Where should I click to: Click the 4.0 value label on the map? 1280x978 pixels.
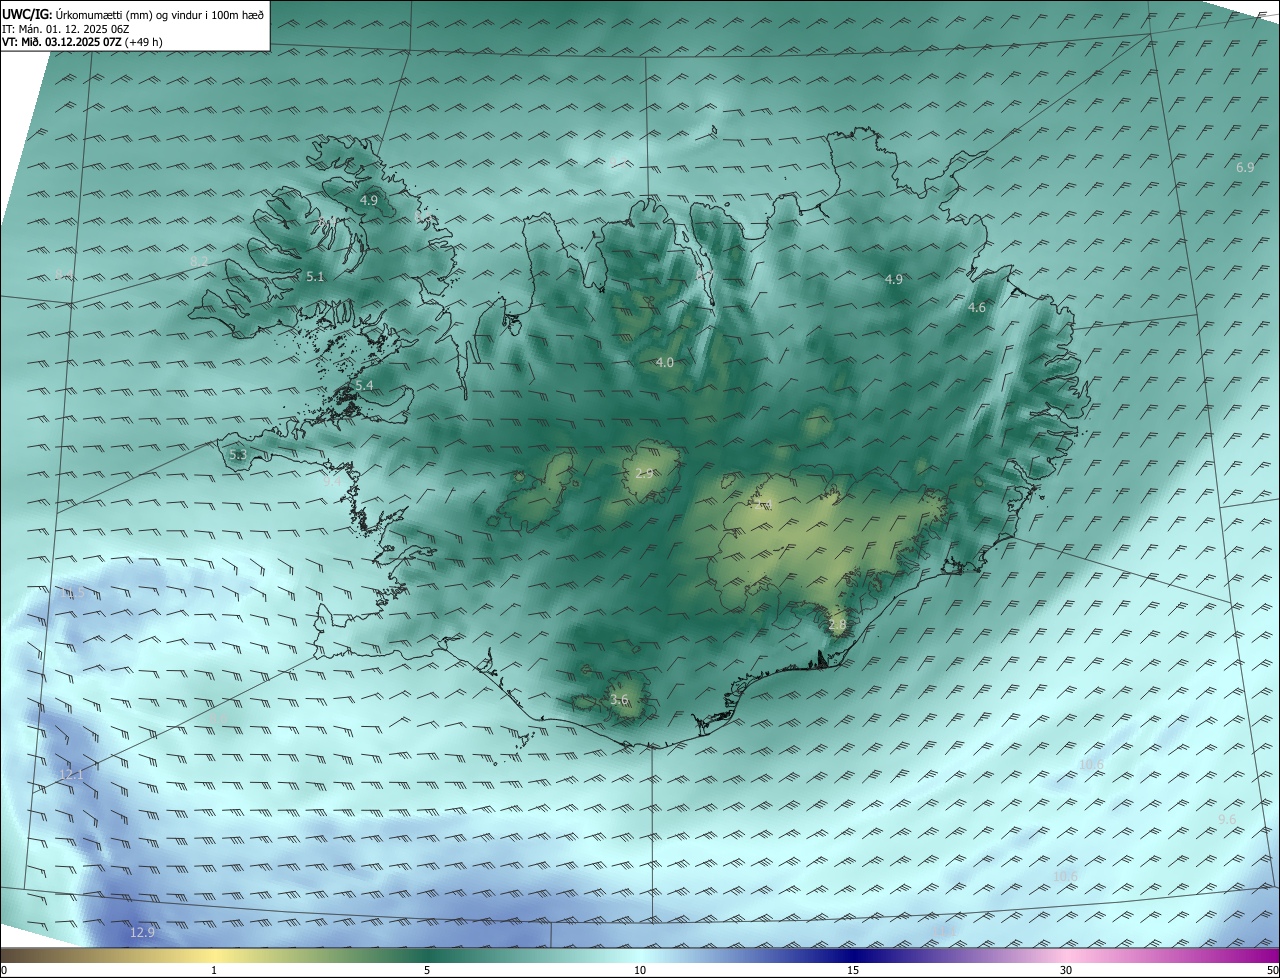[x=664, y=362]
